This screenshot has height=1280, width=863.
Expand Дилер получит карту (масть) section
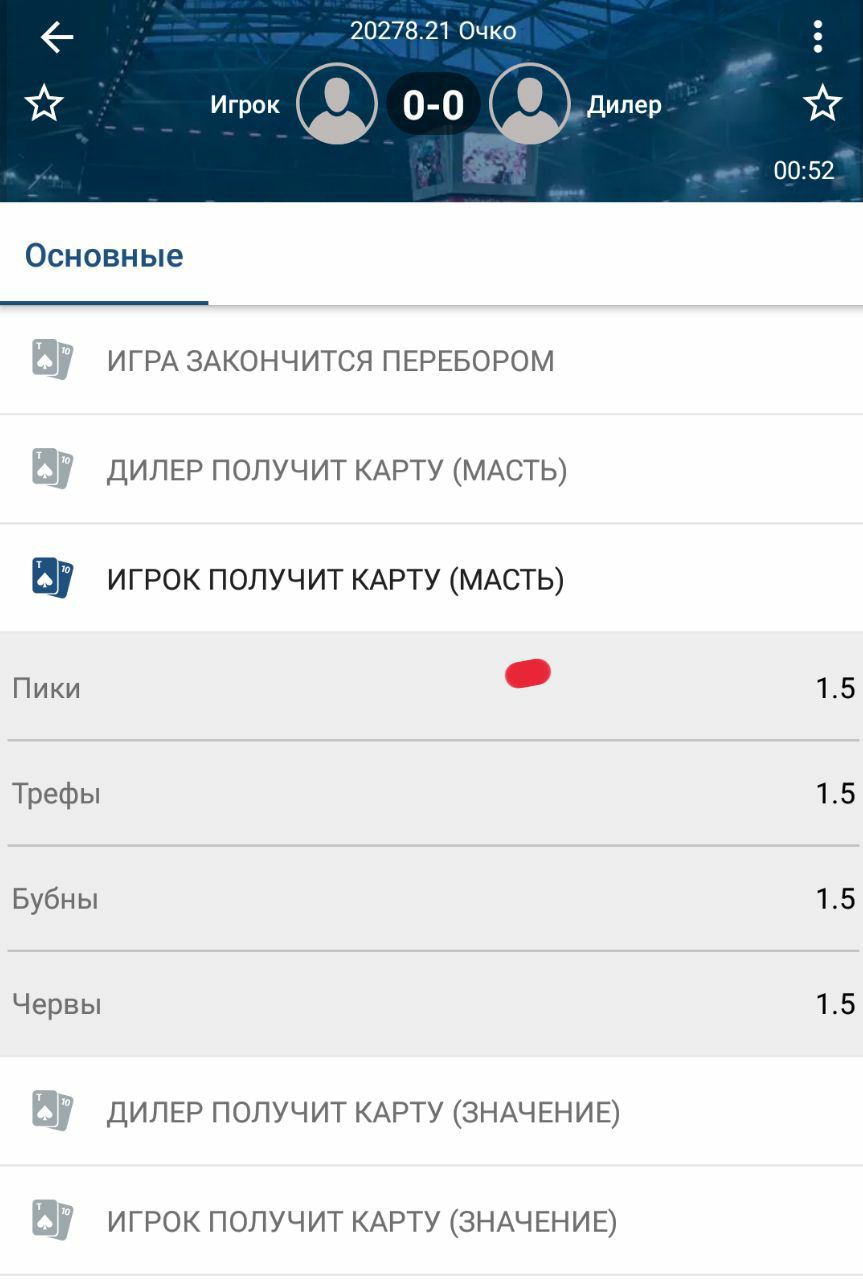point(337,470)
